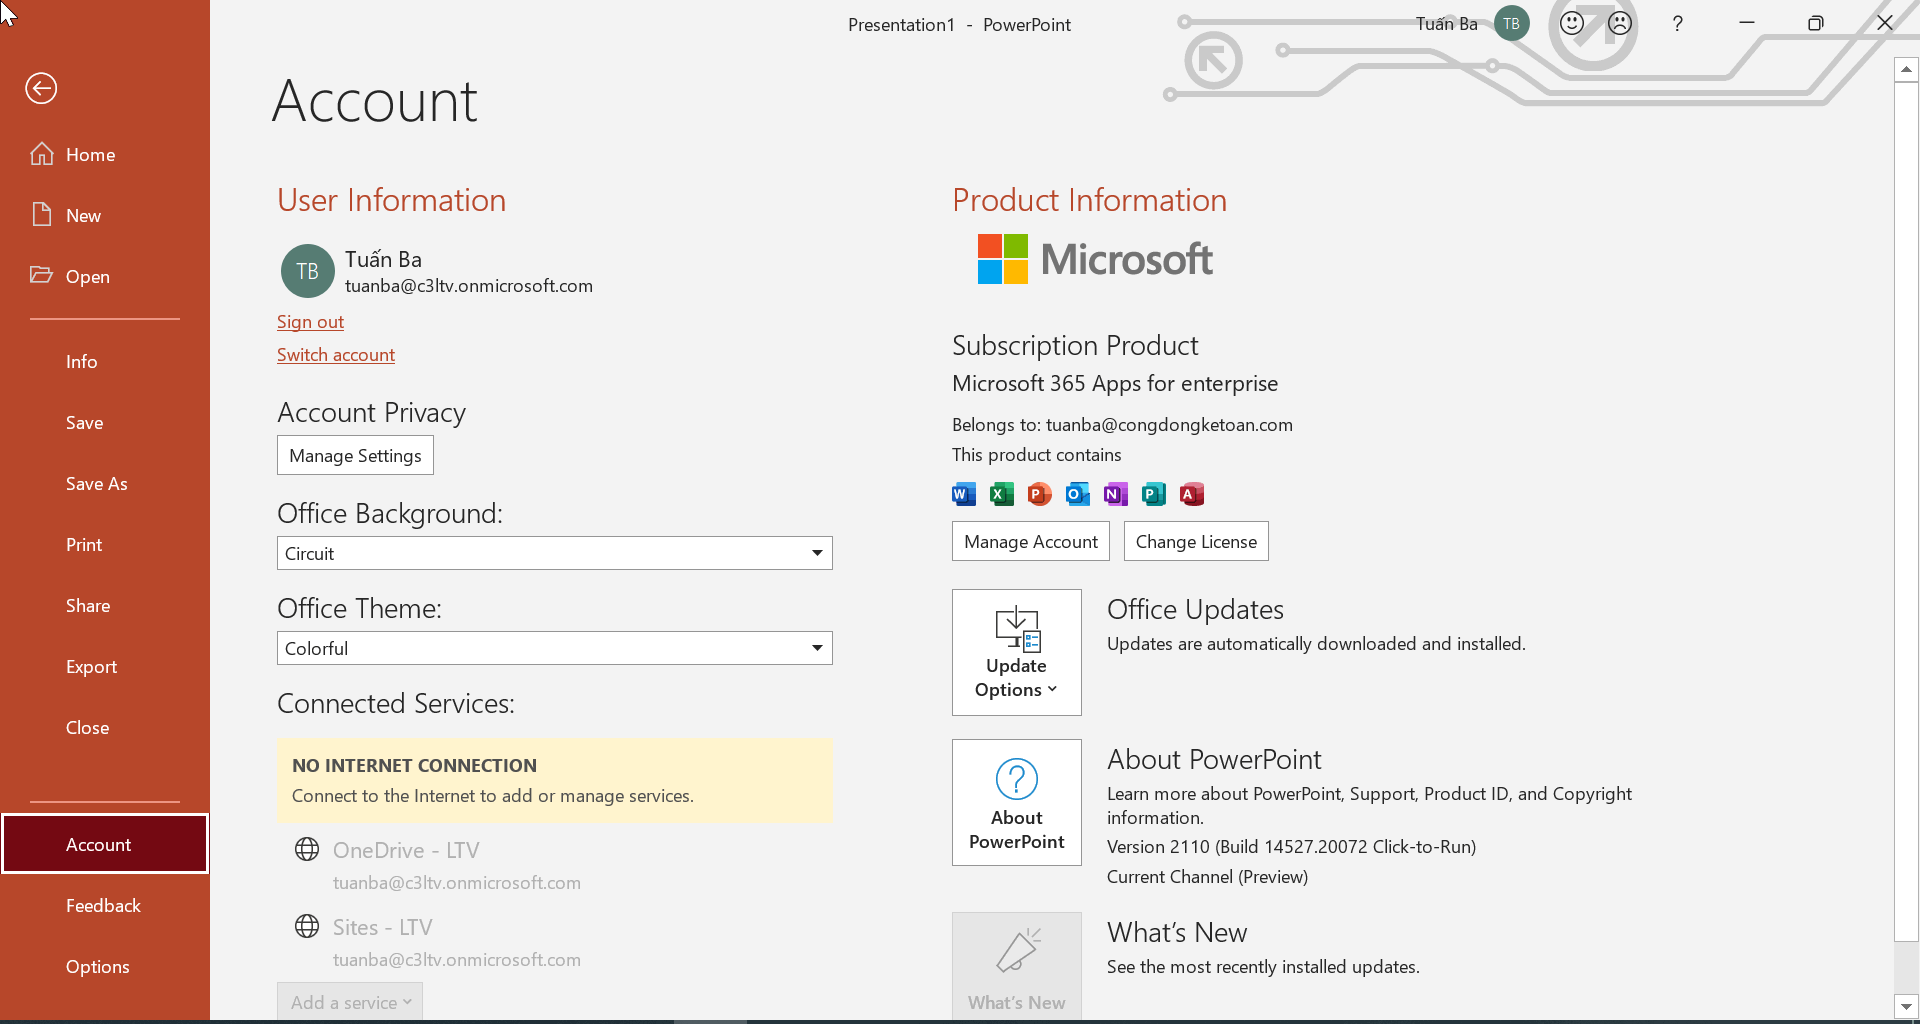Click the What's New button
This screenshot has width=1920, height=1024.
(1017, 966)
